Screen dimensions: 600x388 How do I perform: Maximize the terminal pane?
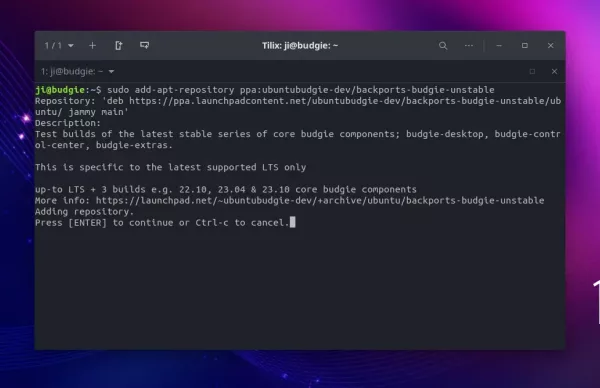point(532,72)
